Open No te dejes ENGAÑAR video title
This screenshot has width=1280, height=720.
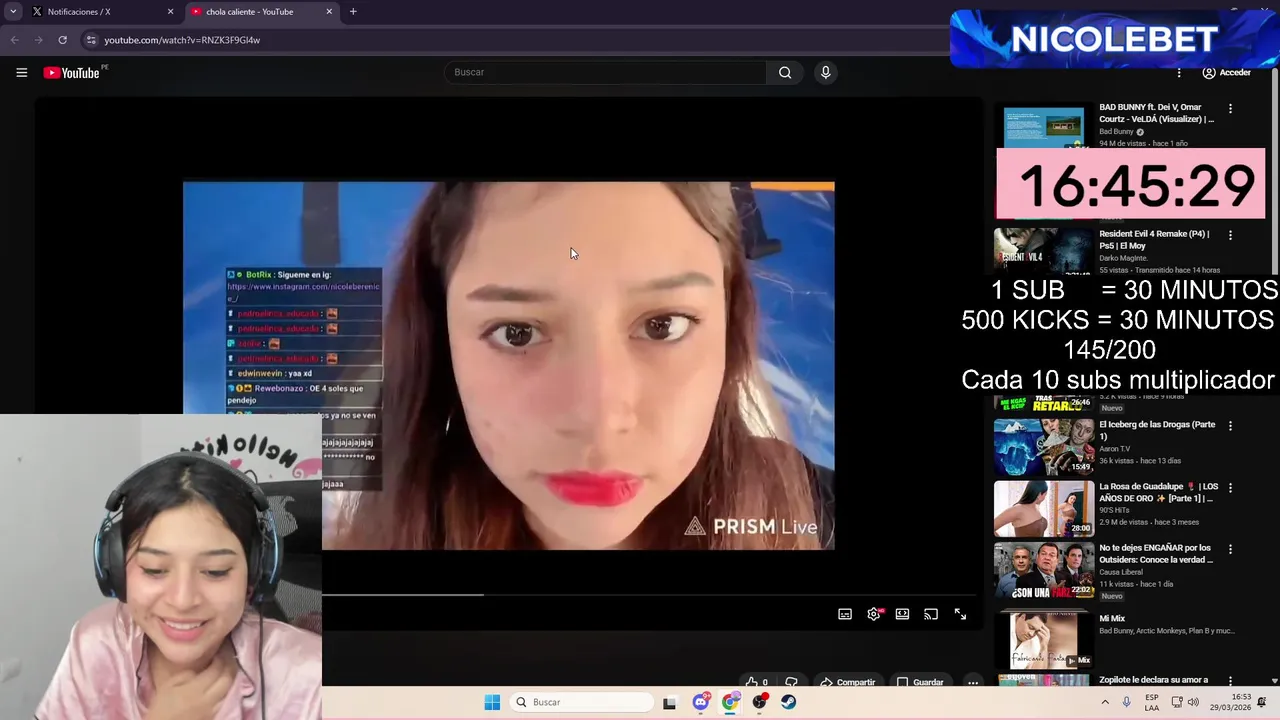1156,553
